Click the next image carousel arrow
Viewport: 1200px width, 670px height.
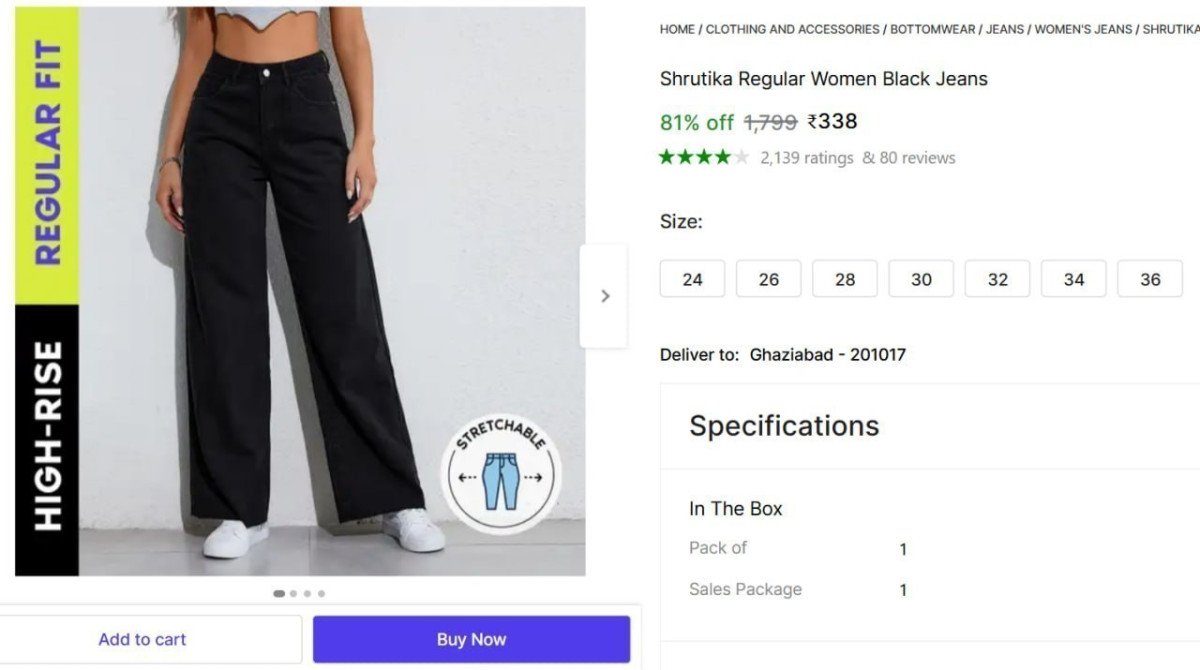(x=604, y=296)
